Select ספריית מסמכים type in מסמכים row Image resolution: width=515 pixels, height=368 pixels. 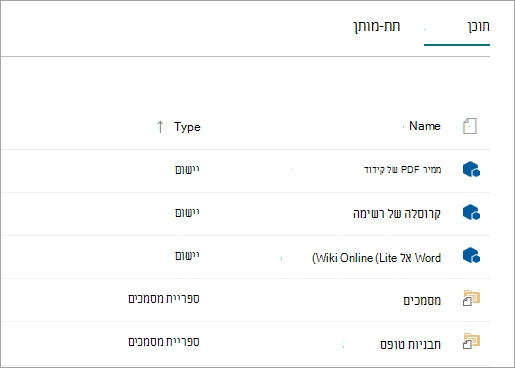click(164, 299)
